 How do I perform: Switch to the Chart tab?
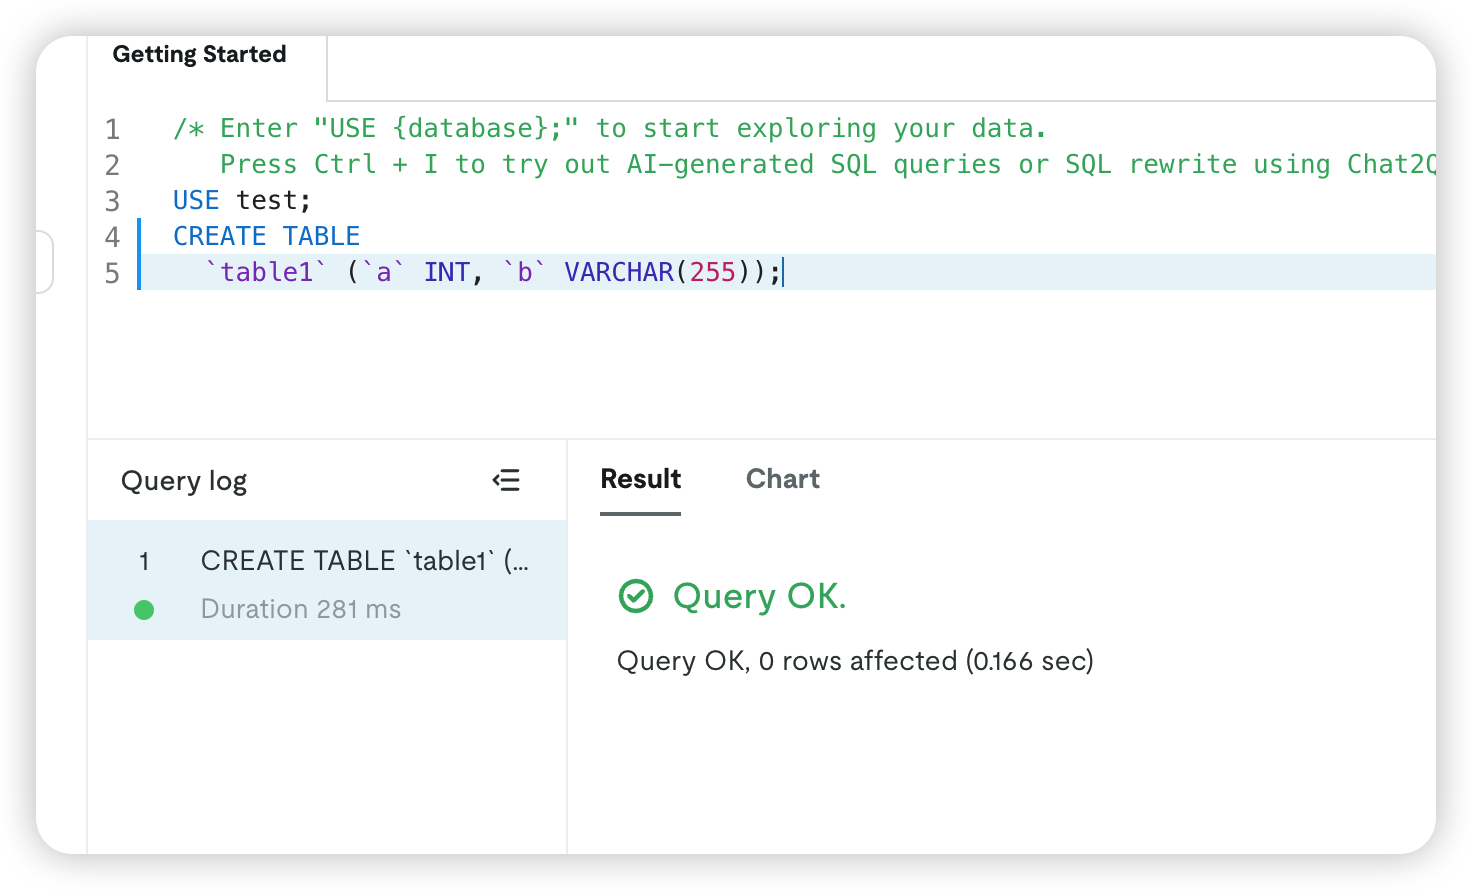tap(782, 479)
